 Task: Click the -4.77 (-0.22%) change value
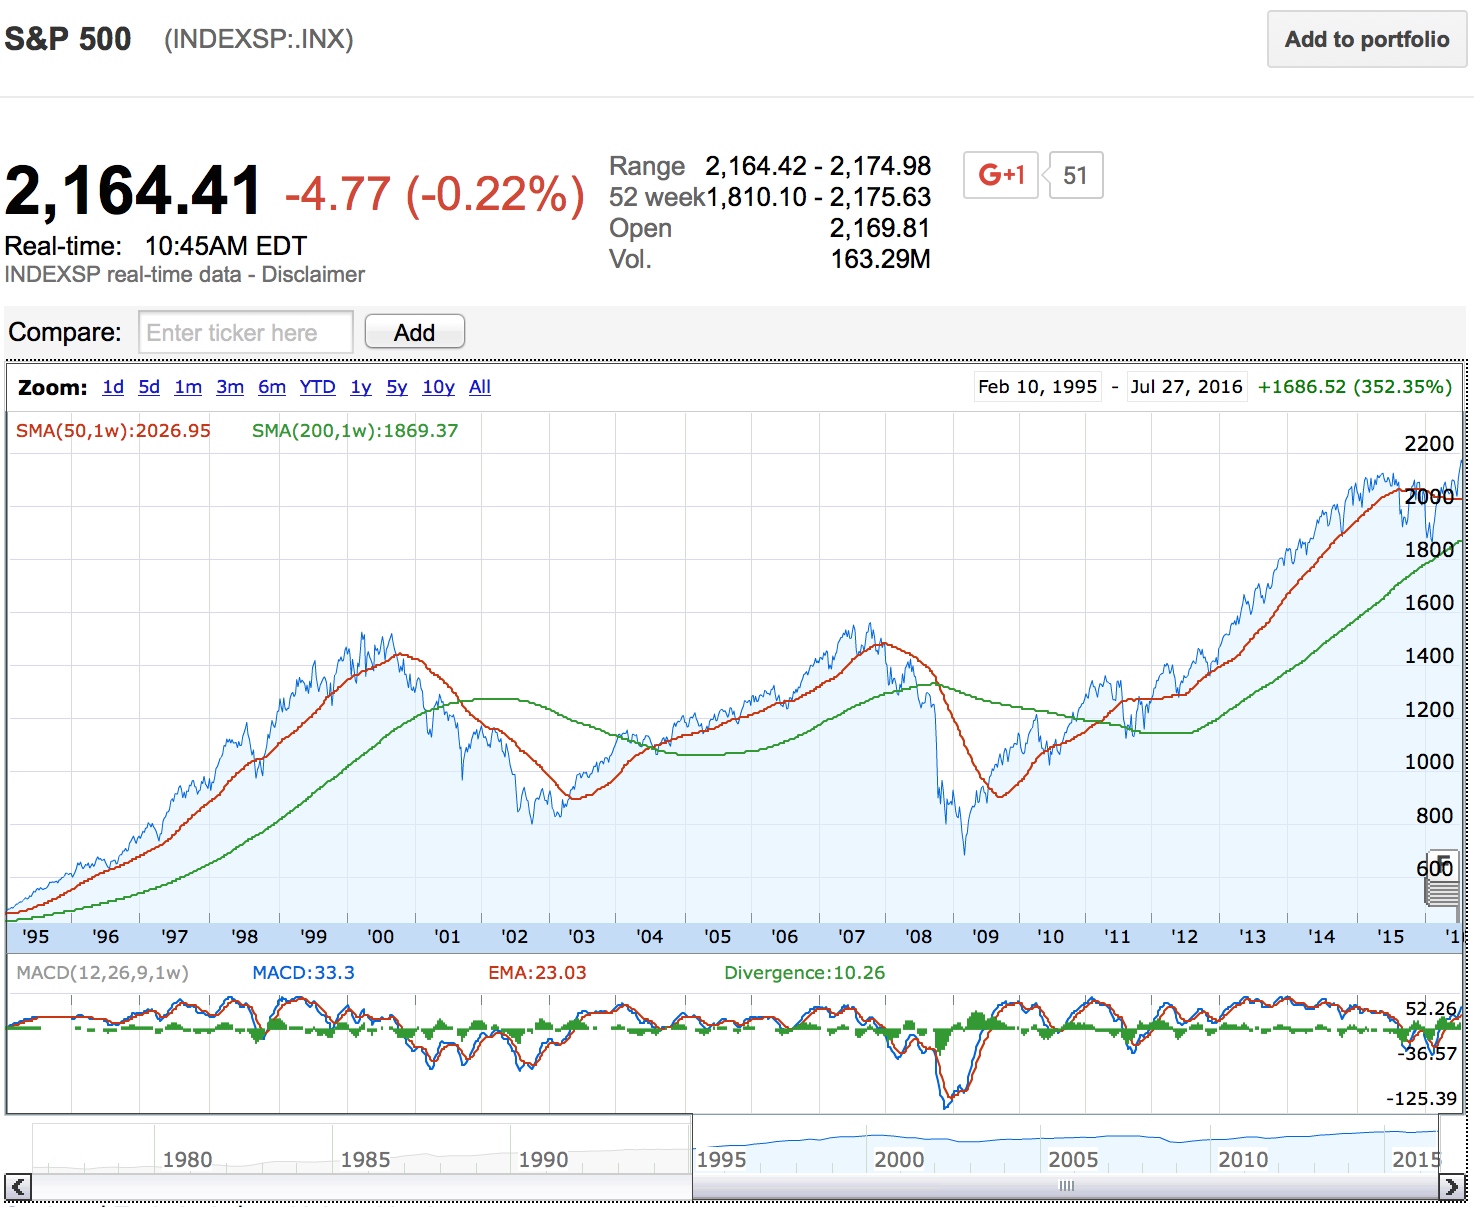434,194
